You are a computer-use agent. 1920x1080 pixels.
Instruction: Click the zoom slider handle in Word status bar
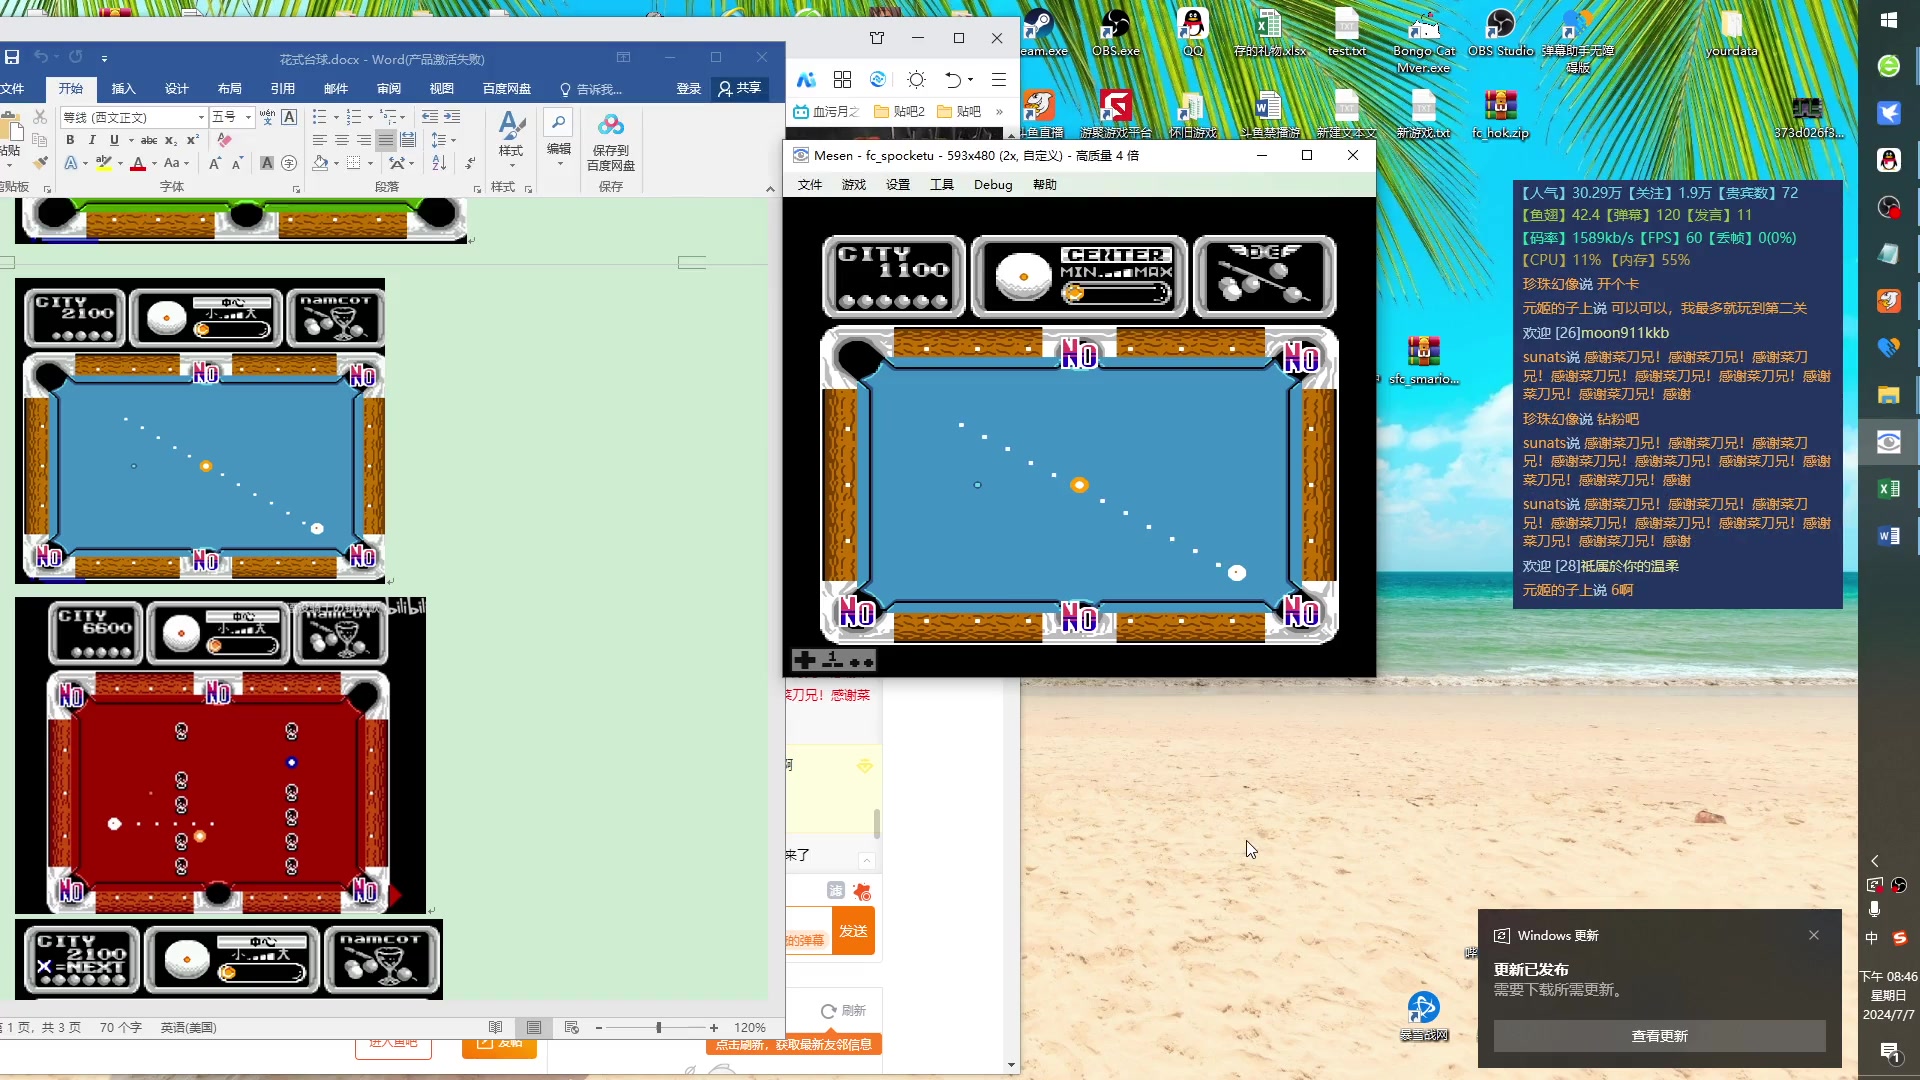(658, 1028)
